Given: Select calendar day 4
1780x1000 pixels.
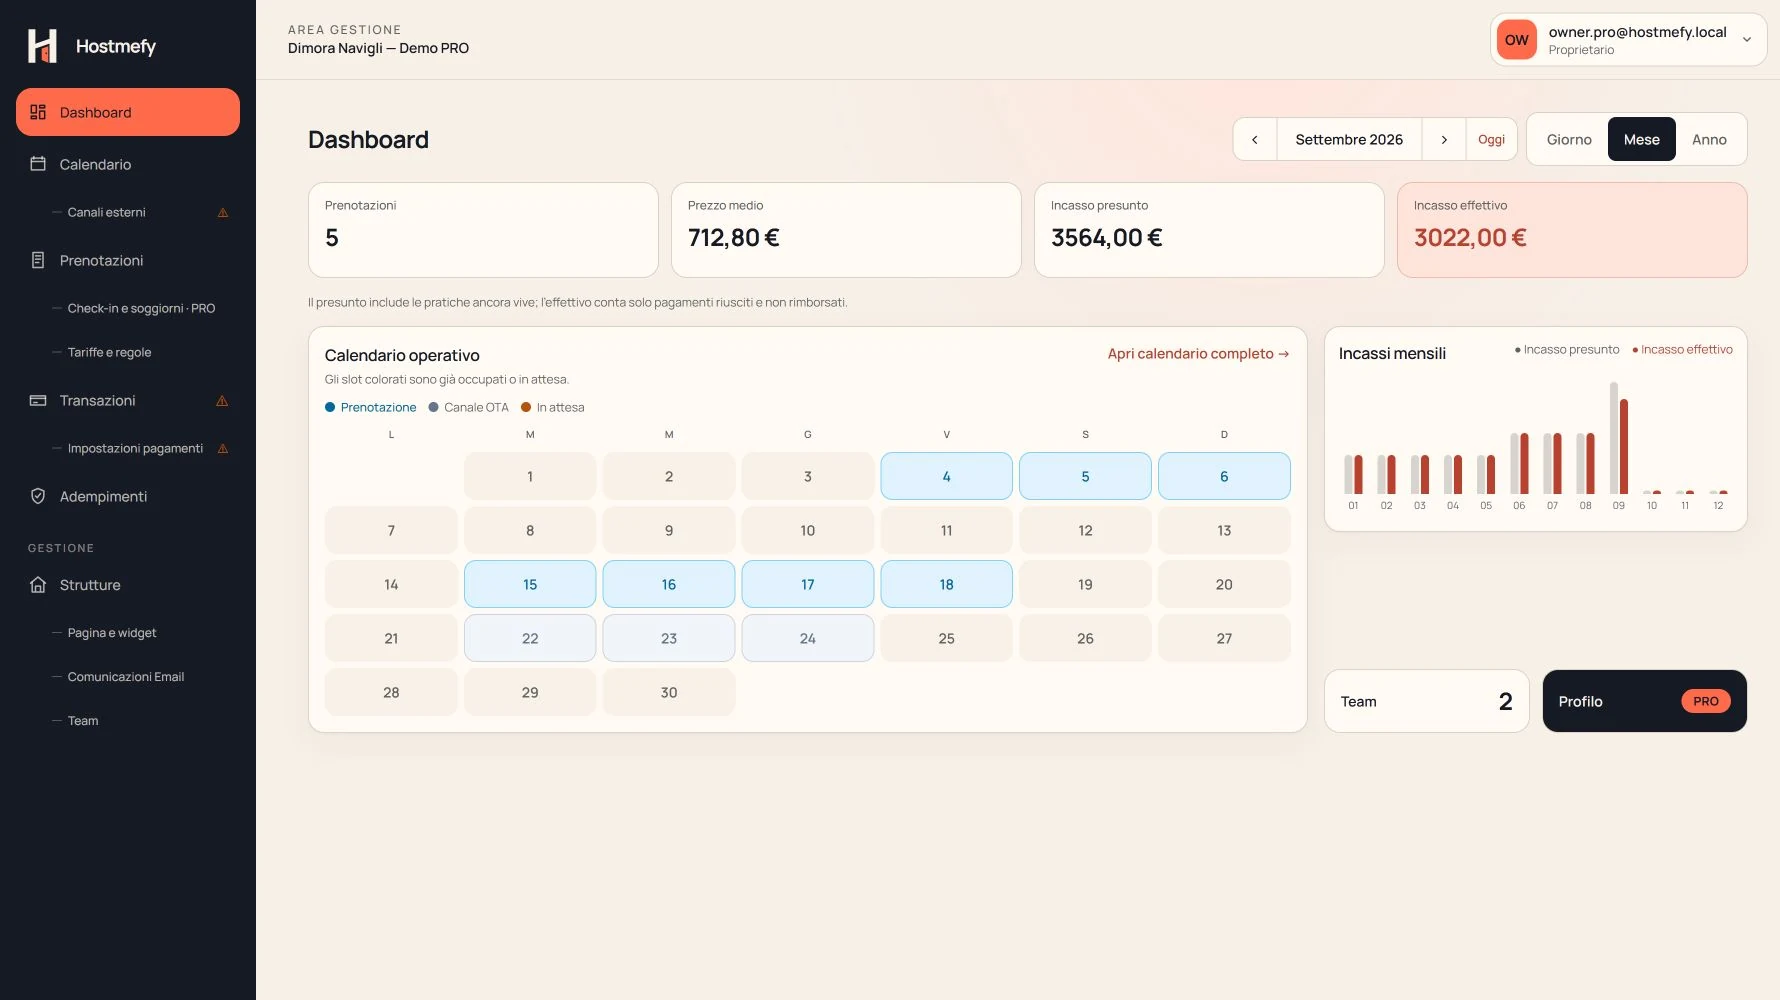Looking at the screenshot, I should coord(946,476).
